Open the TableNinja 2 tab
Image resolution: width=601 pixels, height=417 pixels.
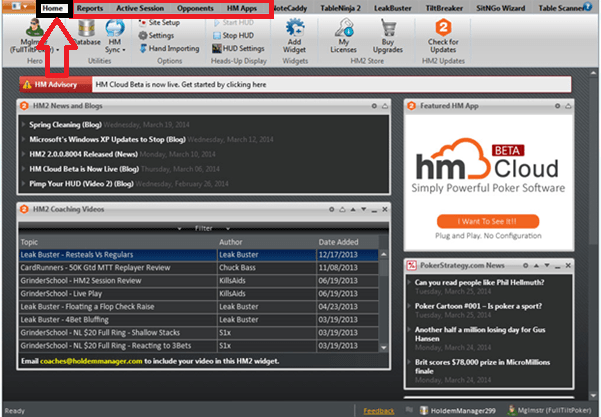[x=340, y=8]
